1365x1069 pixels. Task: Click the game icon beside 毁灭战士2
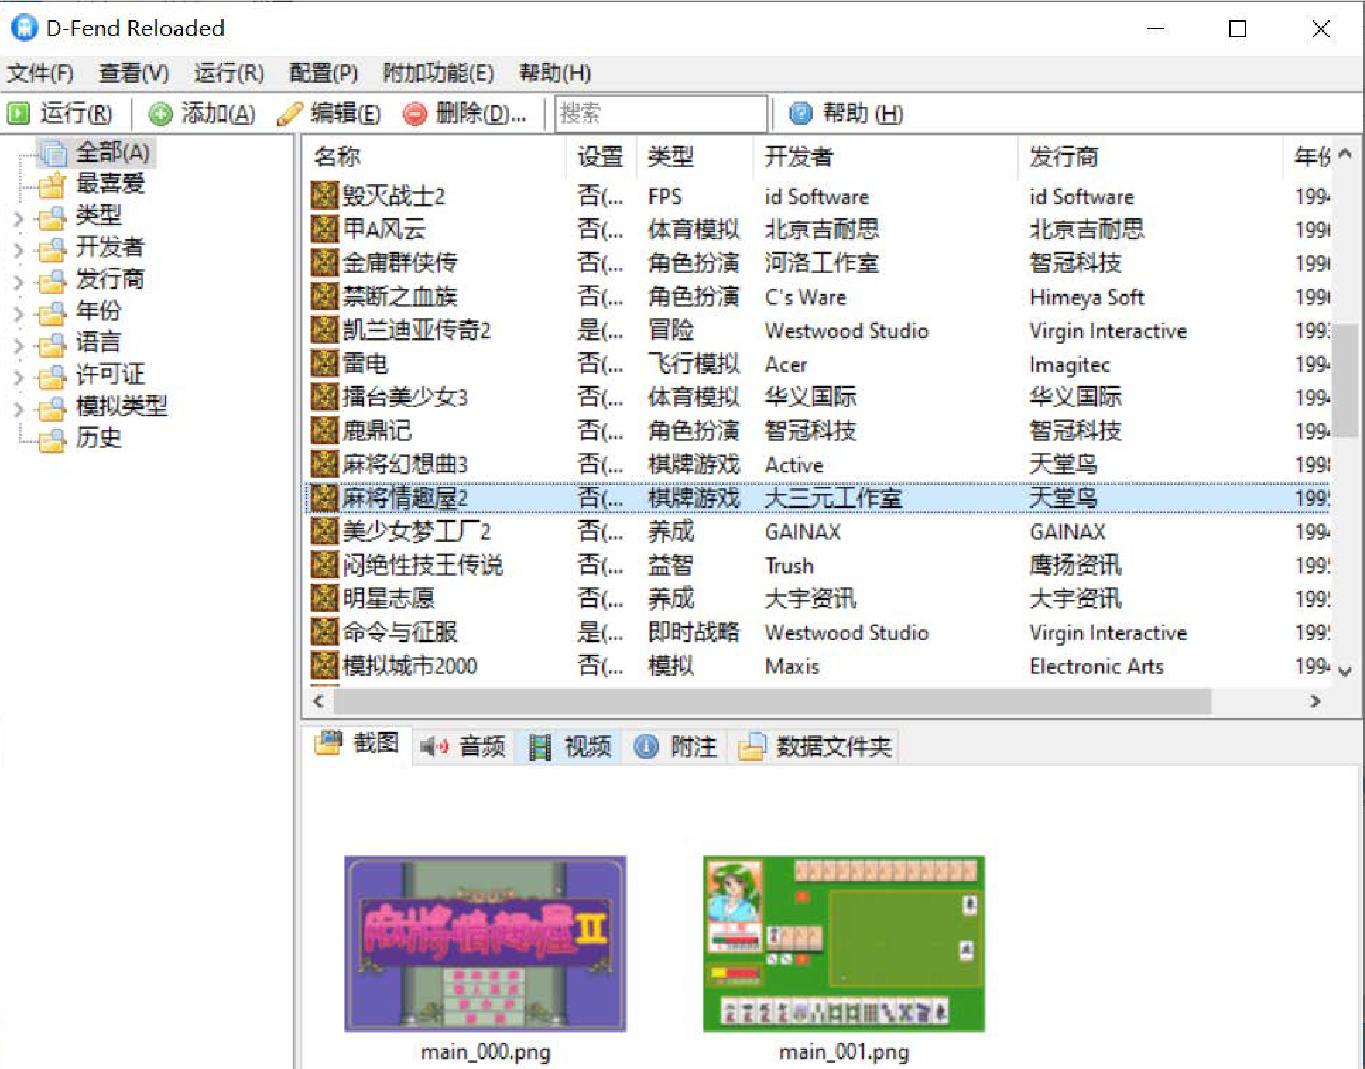coord(324,196)
